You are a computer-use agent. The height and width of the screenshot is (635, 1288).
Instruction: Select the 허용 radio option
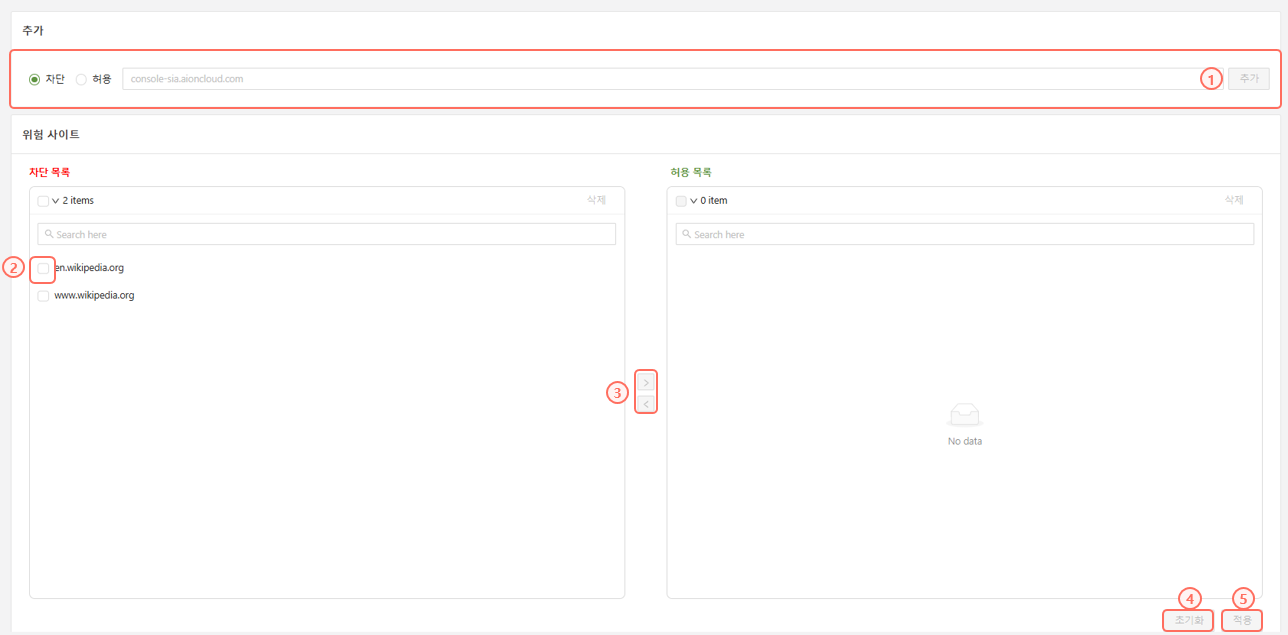pos(81,79)
